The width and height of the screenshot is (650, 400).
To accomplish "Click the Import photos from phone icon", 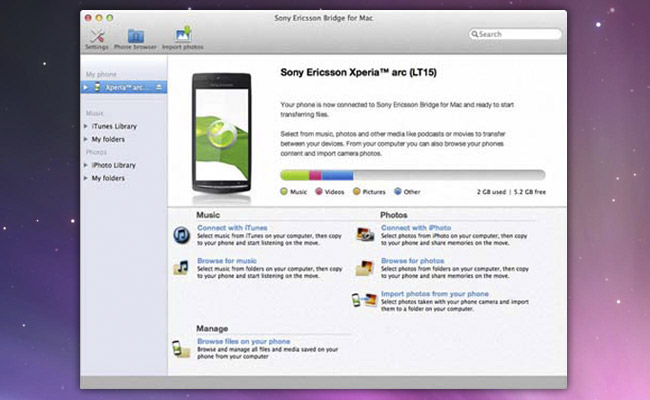I will click(x=365, y=300).
